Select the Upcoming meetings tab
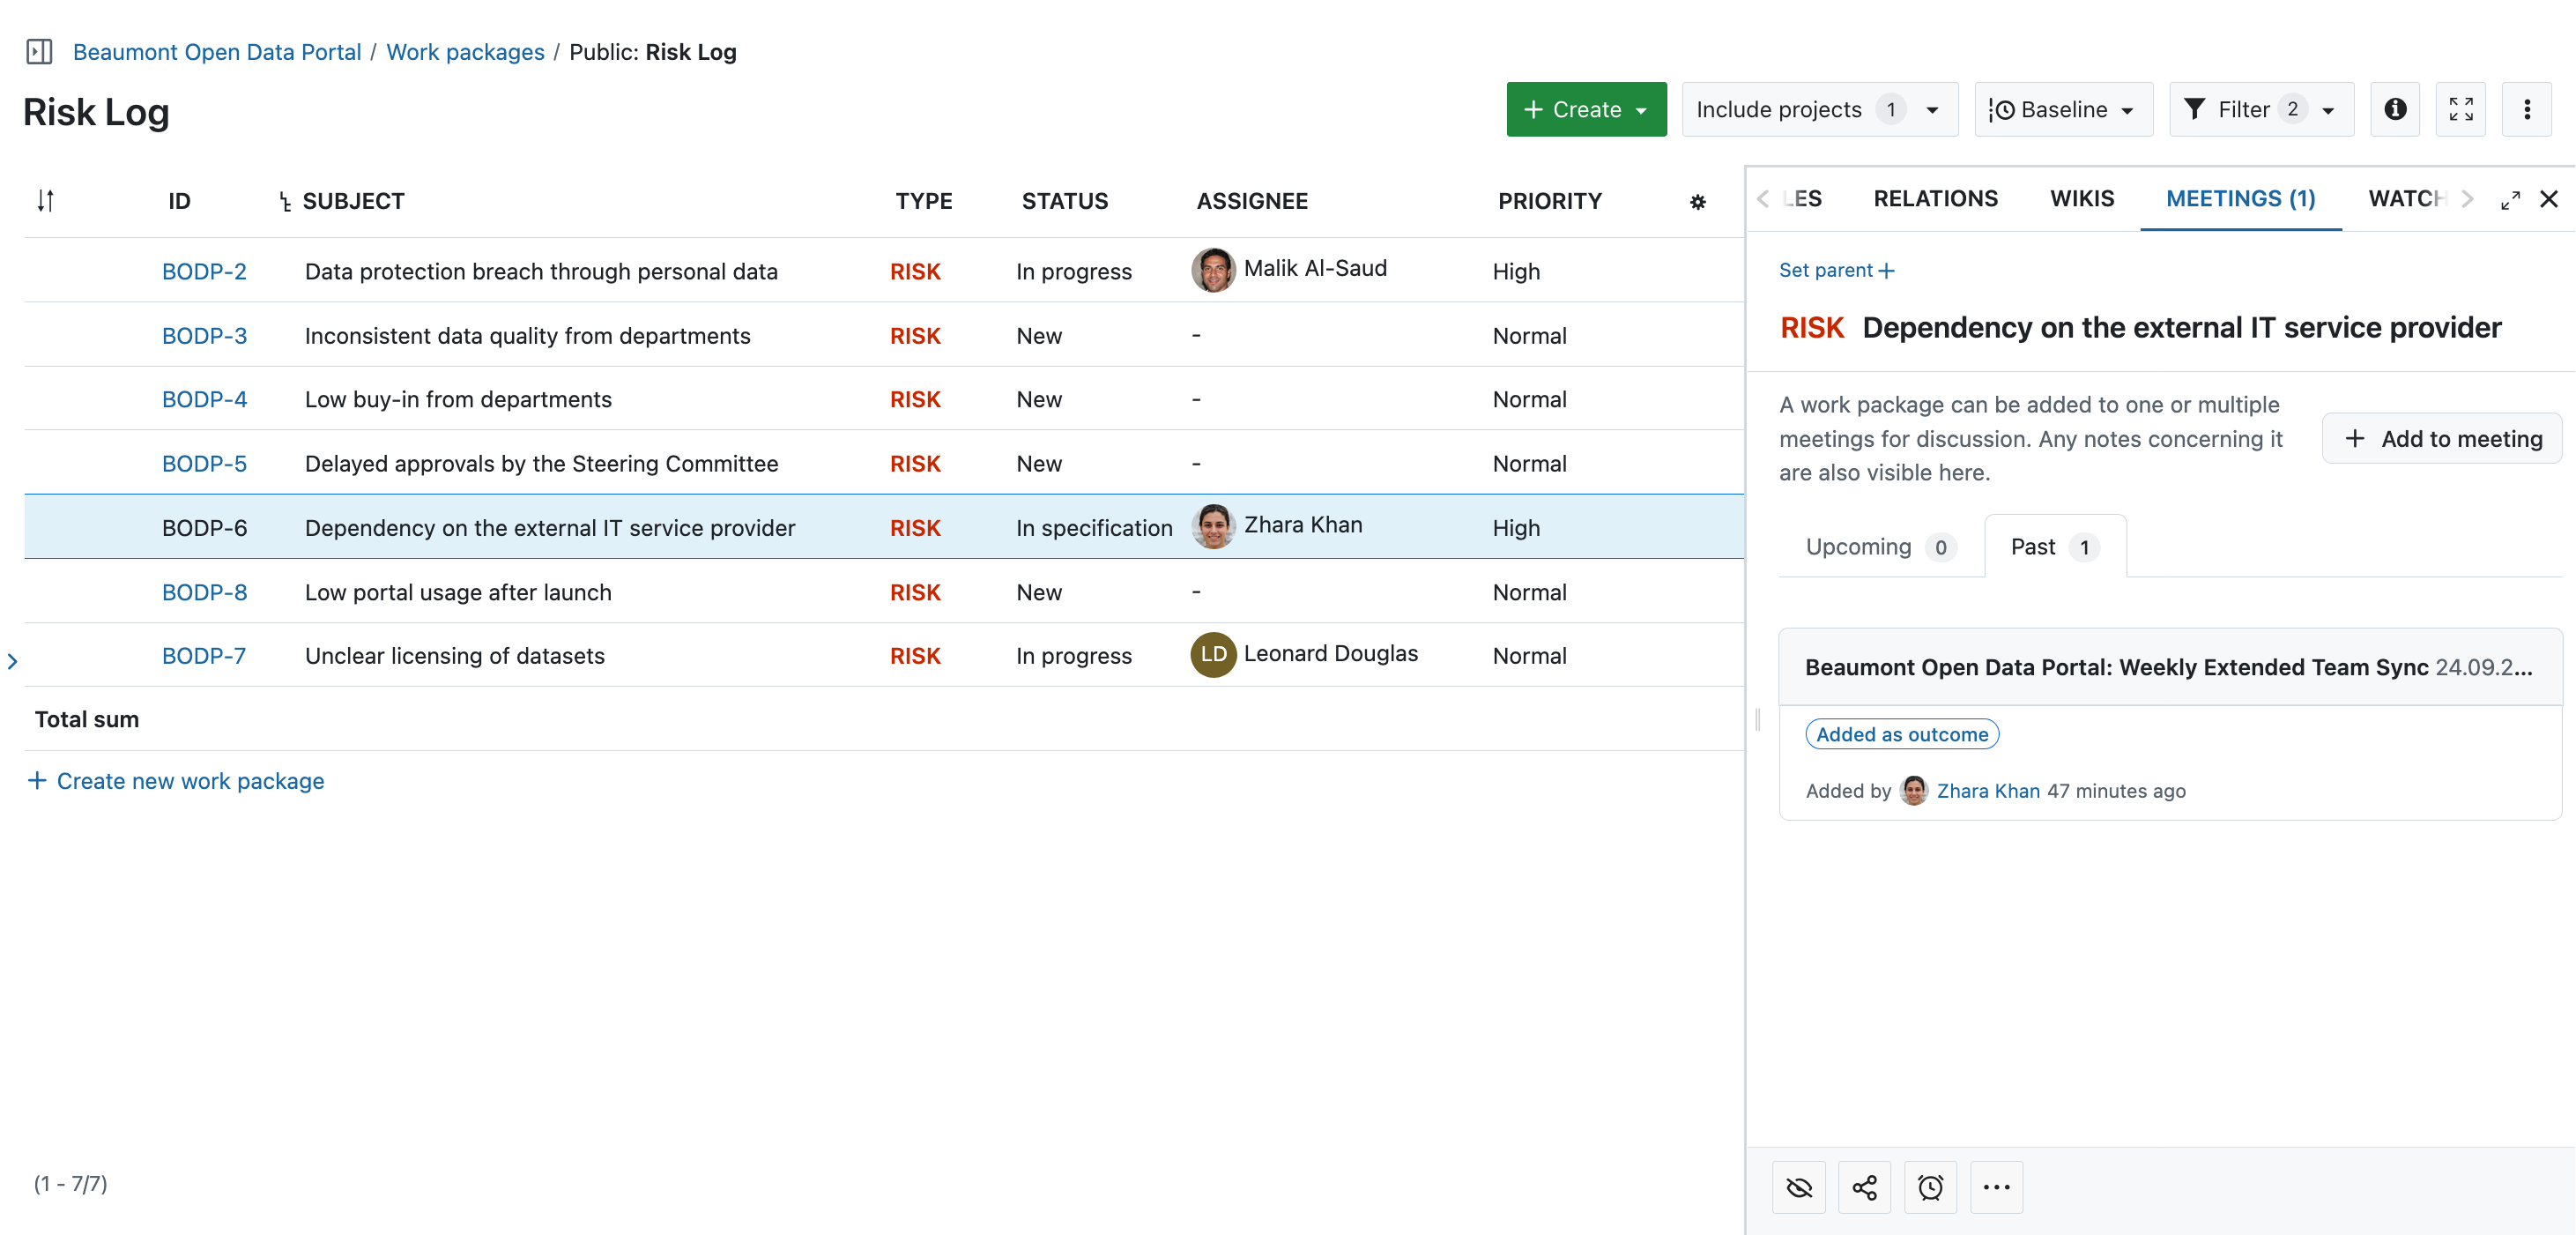This screenshot has width=2576, height=1235. click(1879, 547)
